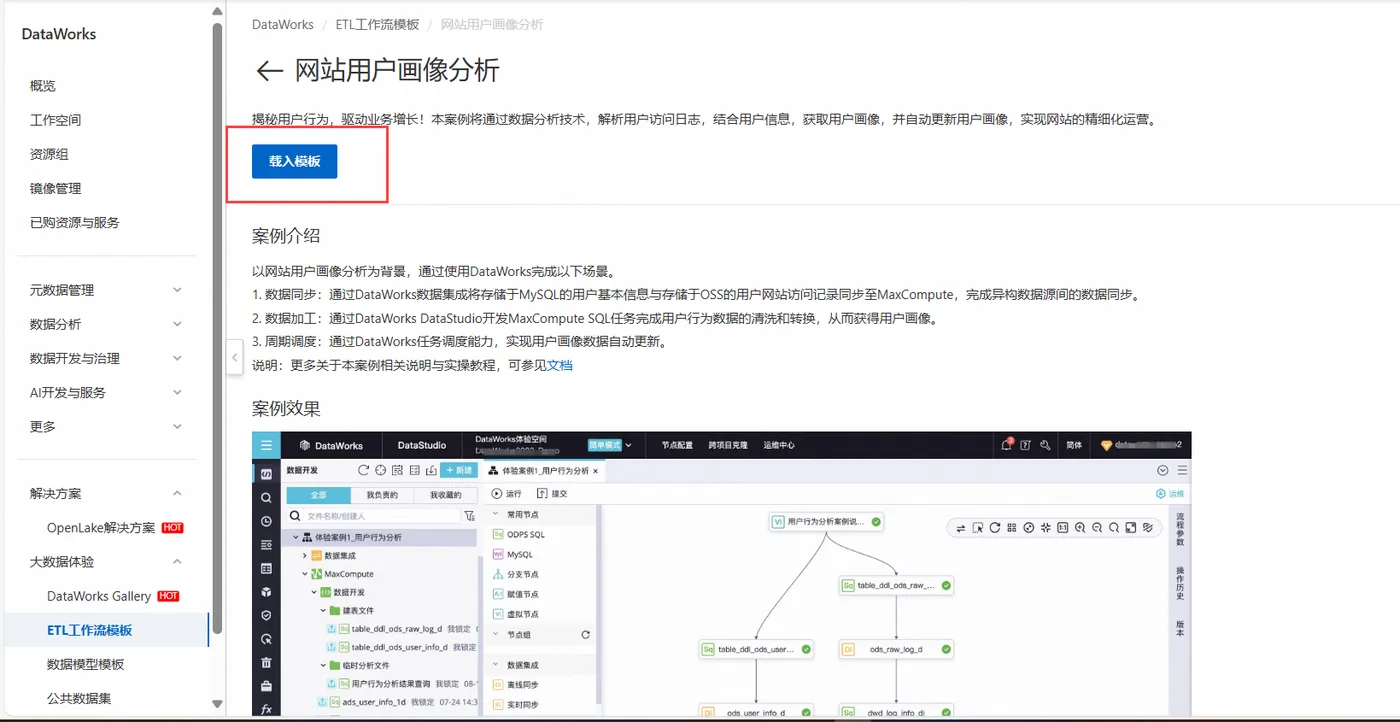Click the 案例效果 section heading

coord(286,408)
